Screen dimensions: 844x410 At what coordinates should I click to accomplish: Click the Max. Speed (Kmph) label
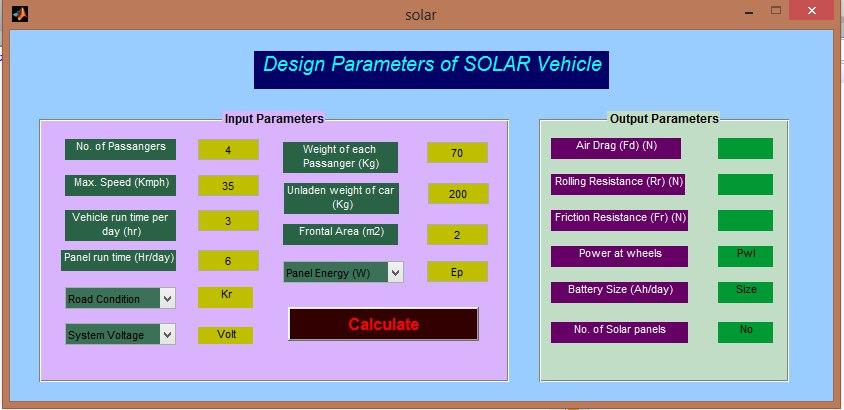click(x=121, y=186)
